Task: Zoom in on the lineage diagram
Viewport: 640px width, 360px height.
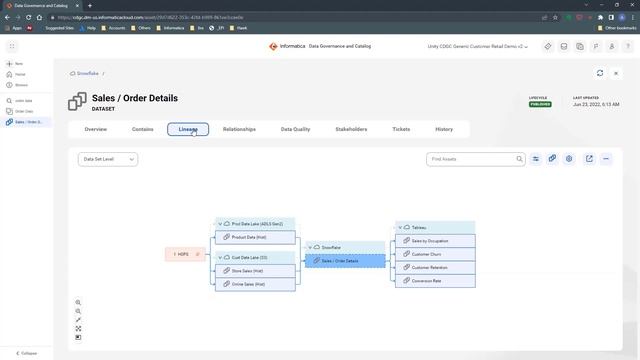Action: (x=78, y=302)
